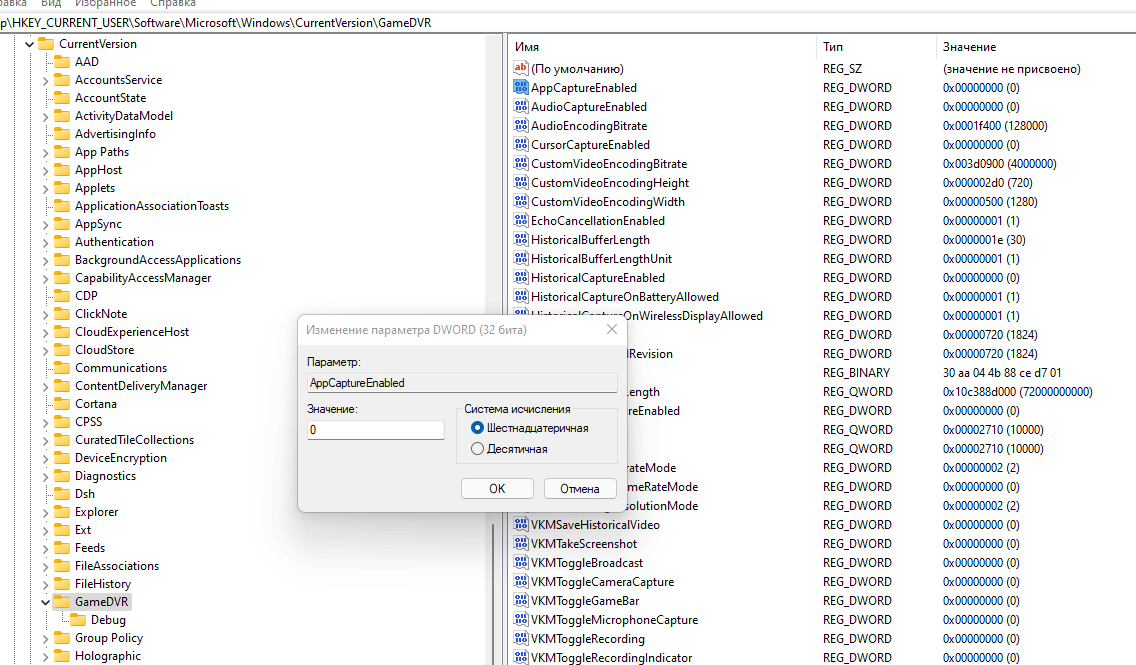The image size is (1136, 665).
Task: Click the HistoricalCaptureOnBatteryAllowed DWORD icon
Action: tap(520, 296)
